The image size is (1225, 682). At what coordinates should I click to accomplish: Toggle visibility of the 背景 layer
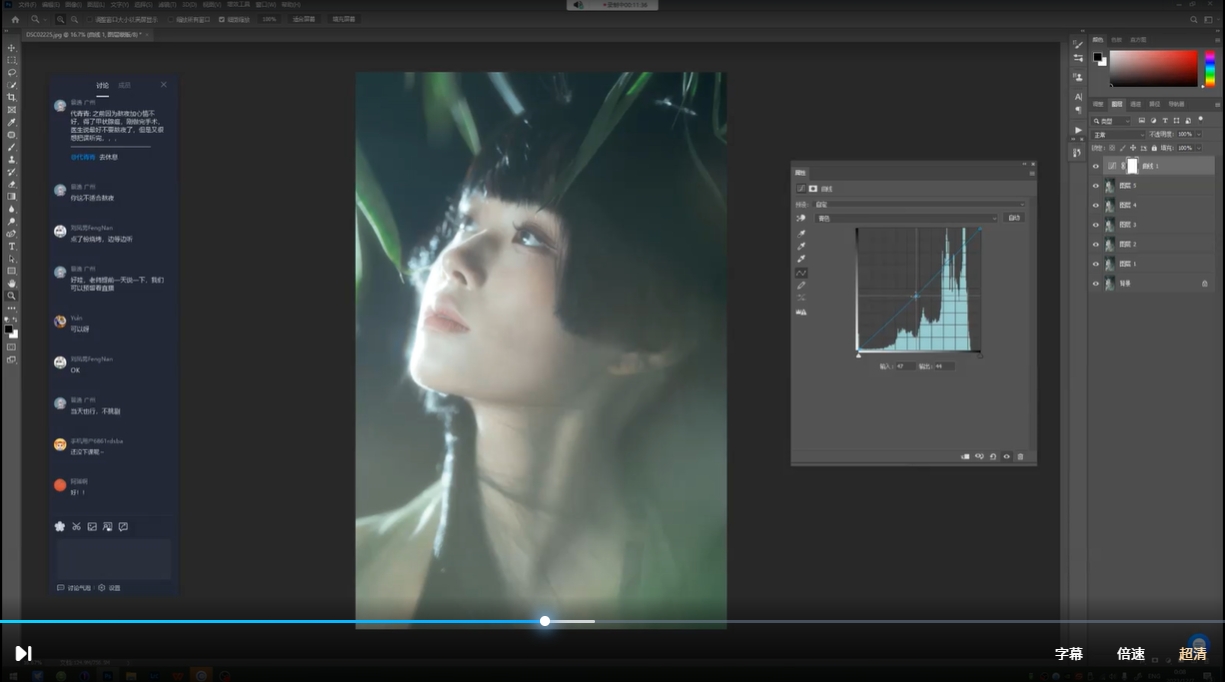point(1095,284)
